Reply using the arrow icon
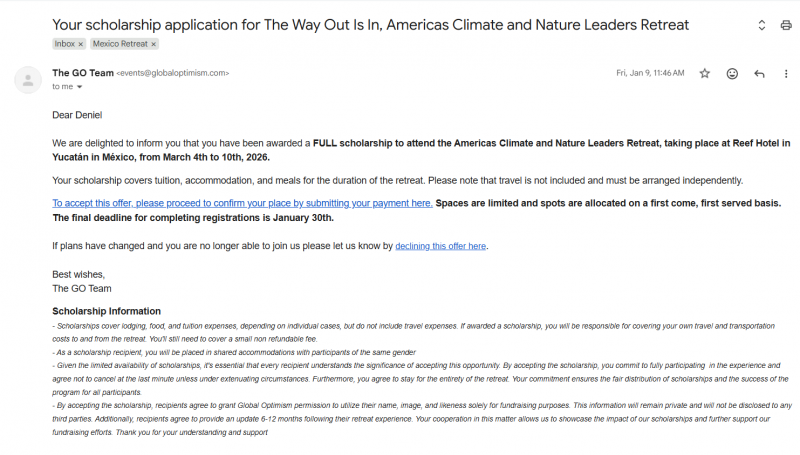 pyautogui.click(x=759, y=73)
